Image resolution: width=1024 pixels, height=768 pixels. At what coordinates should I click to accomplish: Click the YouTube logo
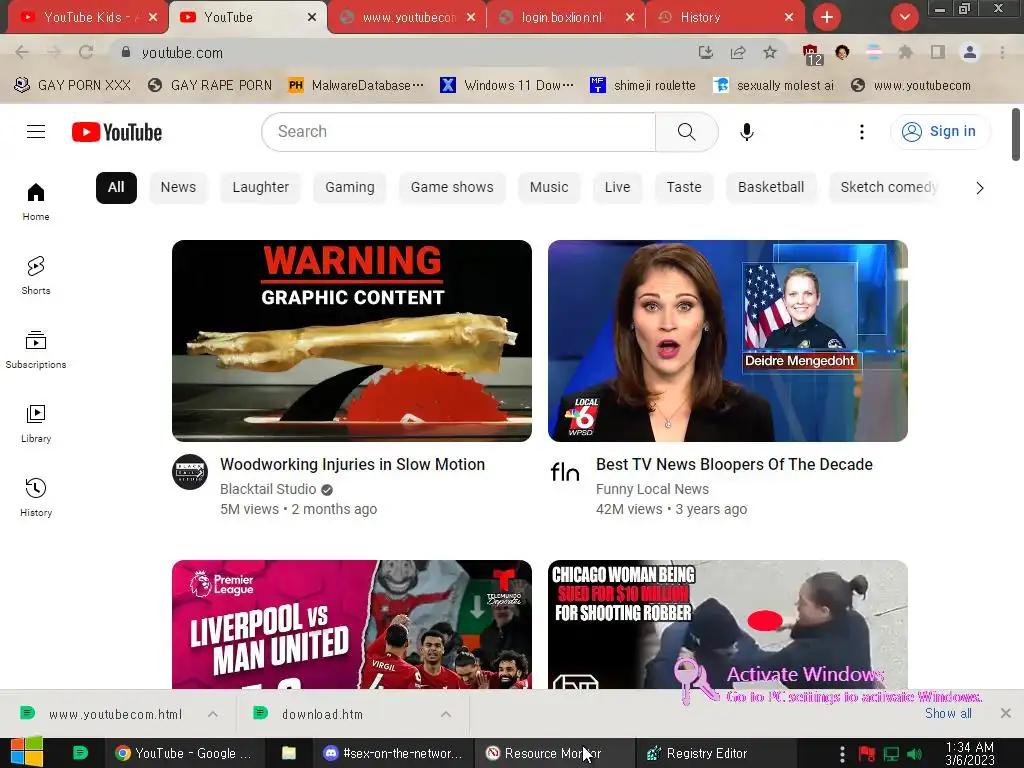pyautogui.click(x=117, y=132)
